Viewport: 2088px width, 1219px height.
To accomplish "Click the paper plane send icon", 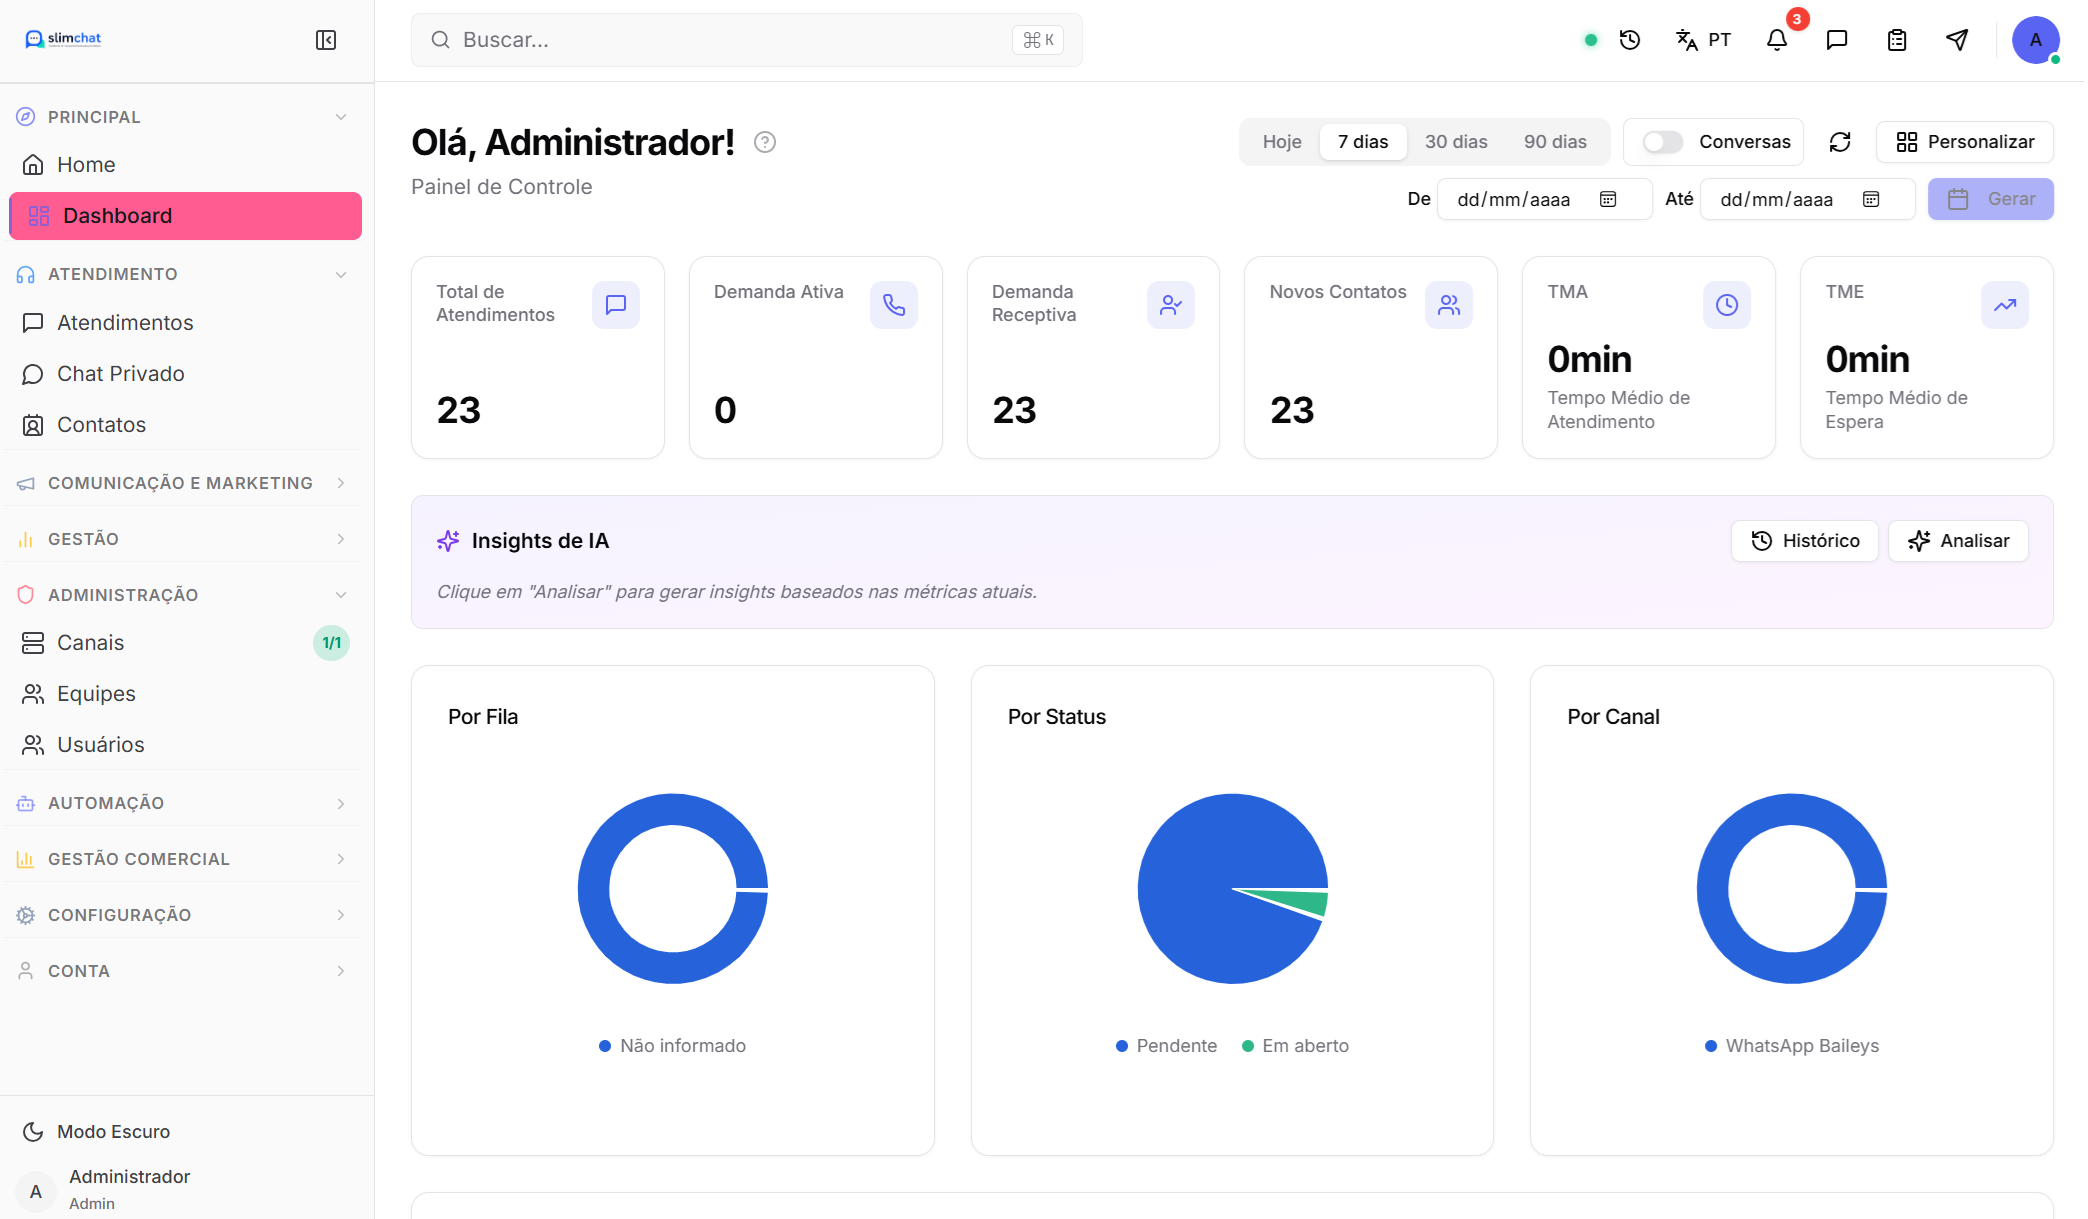I will click(x=1957, y=40).
